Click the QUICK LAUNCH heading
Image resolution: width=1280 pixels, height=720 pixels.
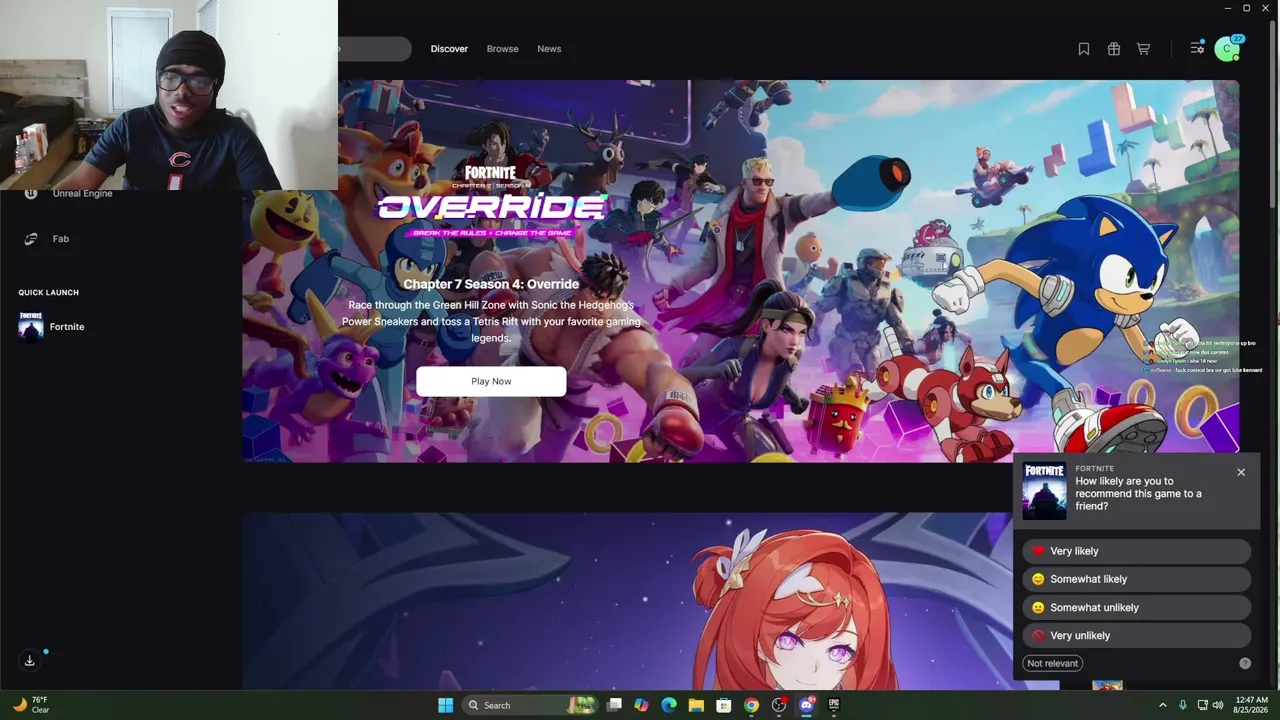(48, 292)
